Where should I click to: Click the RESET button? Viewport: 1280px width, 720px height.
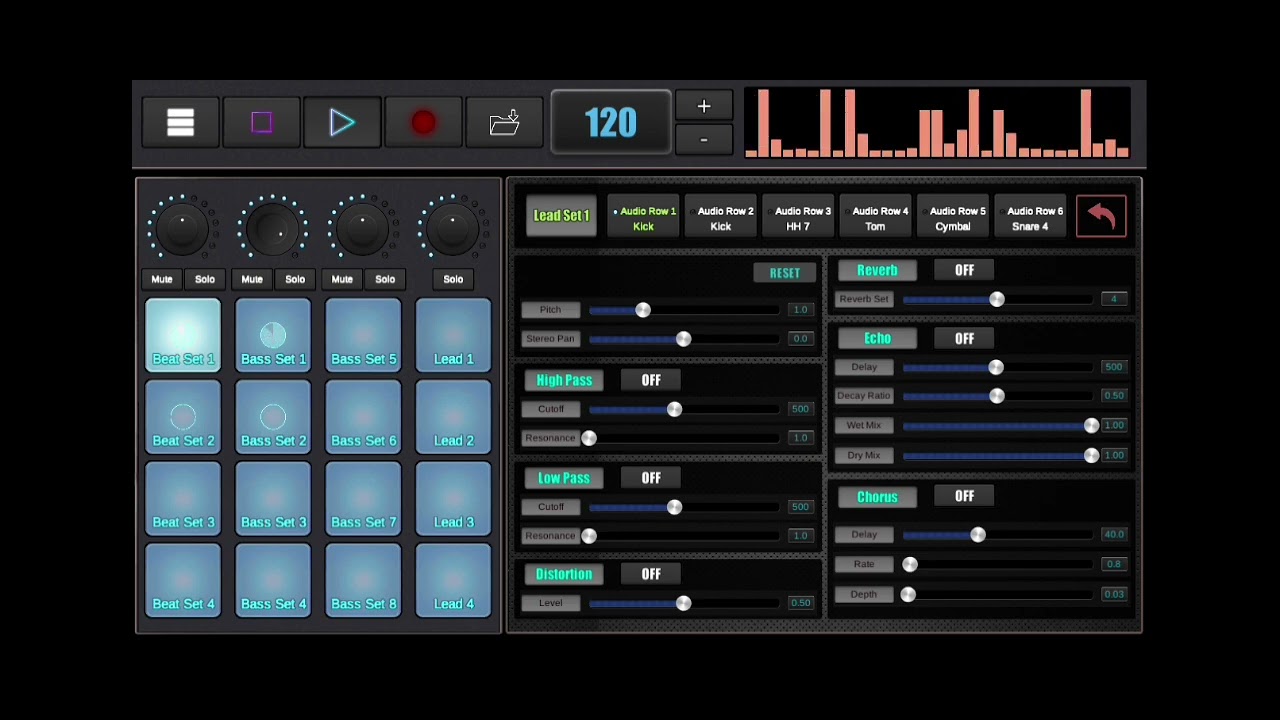pos(785,273)
